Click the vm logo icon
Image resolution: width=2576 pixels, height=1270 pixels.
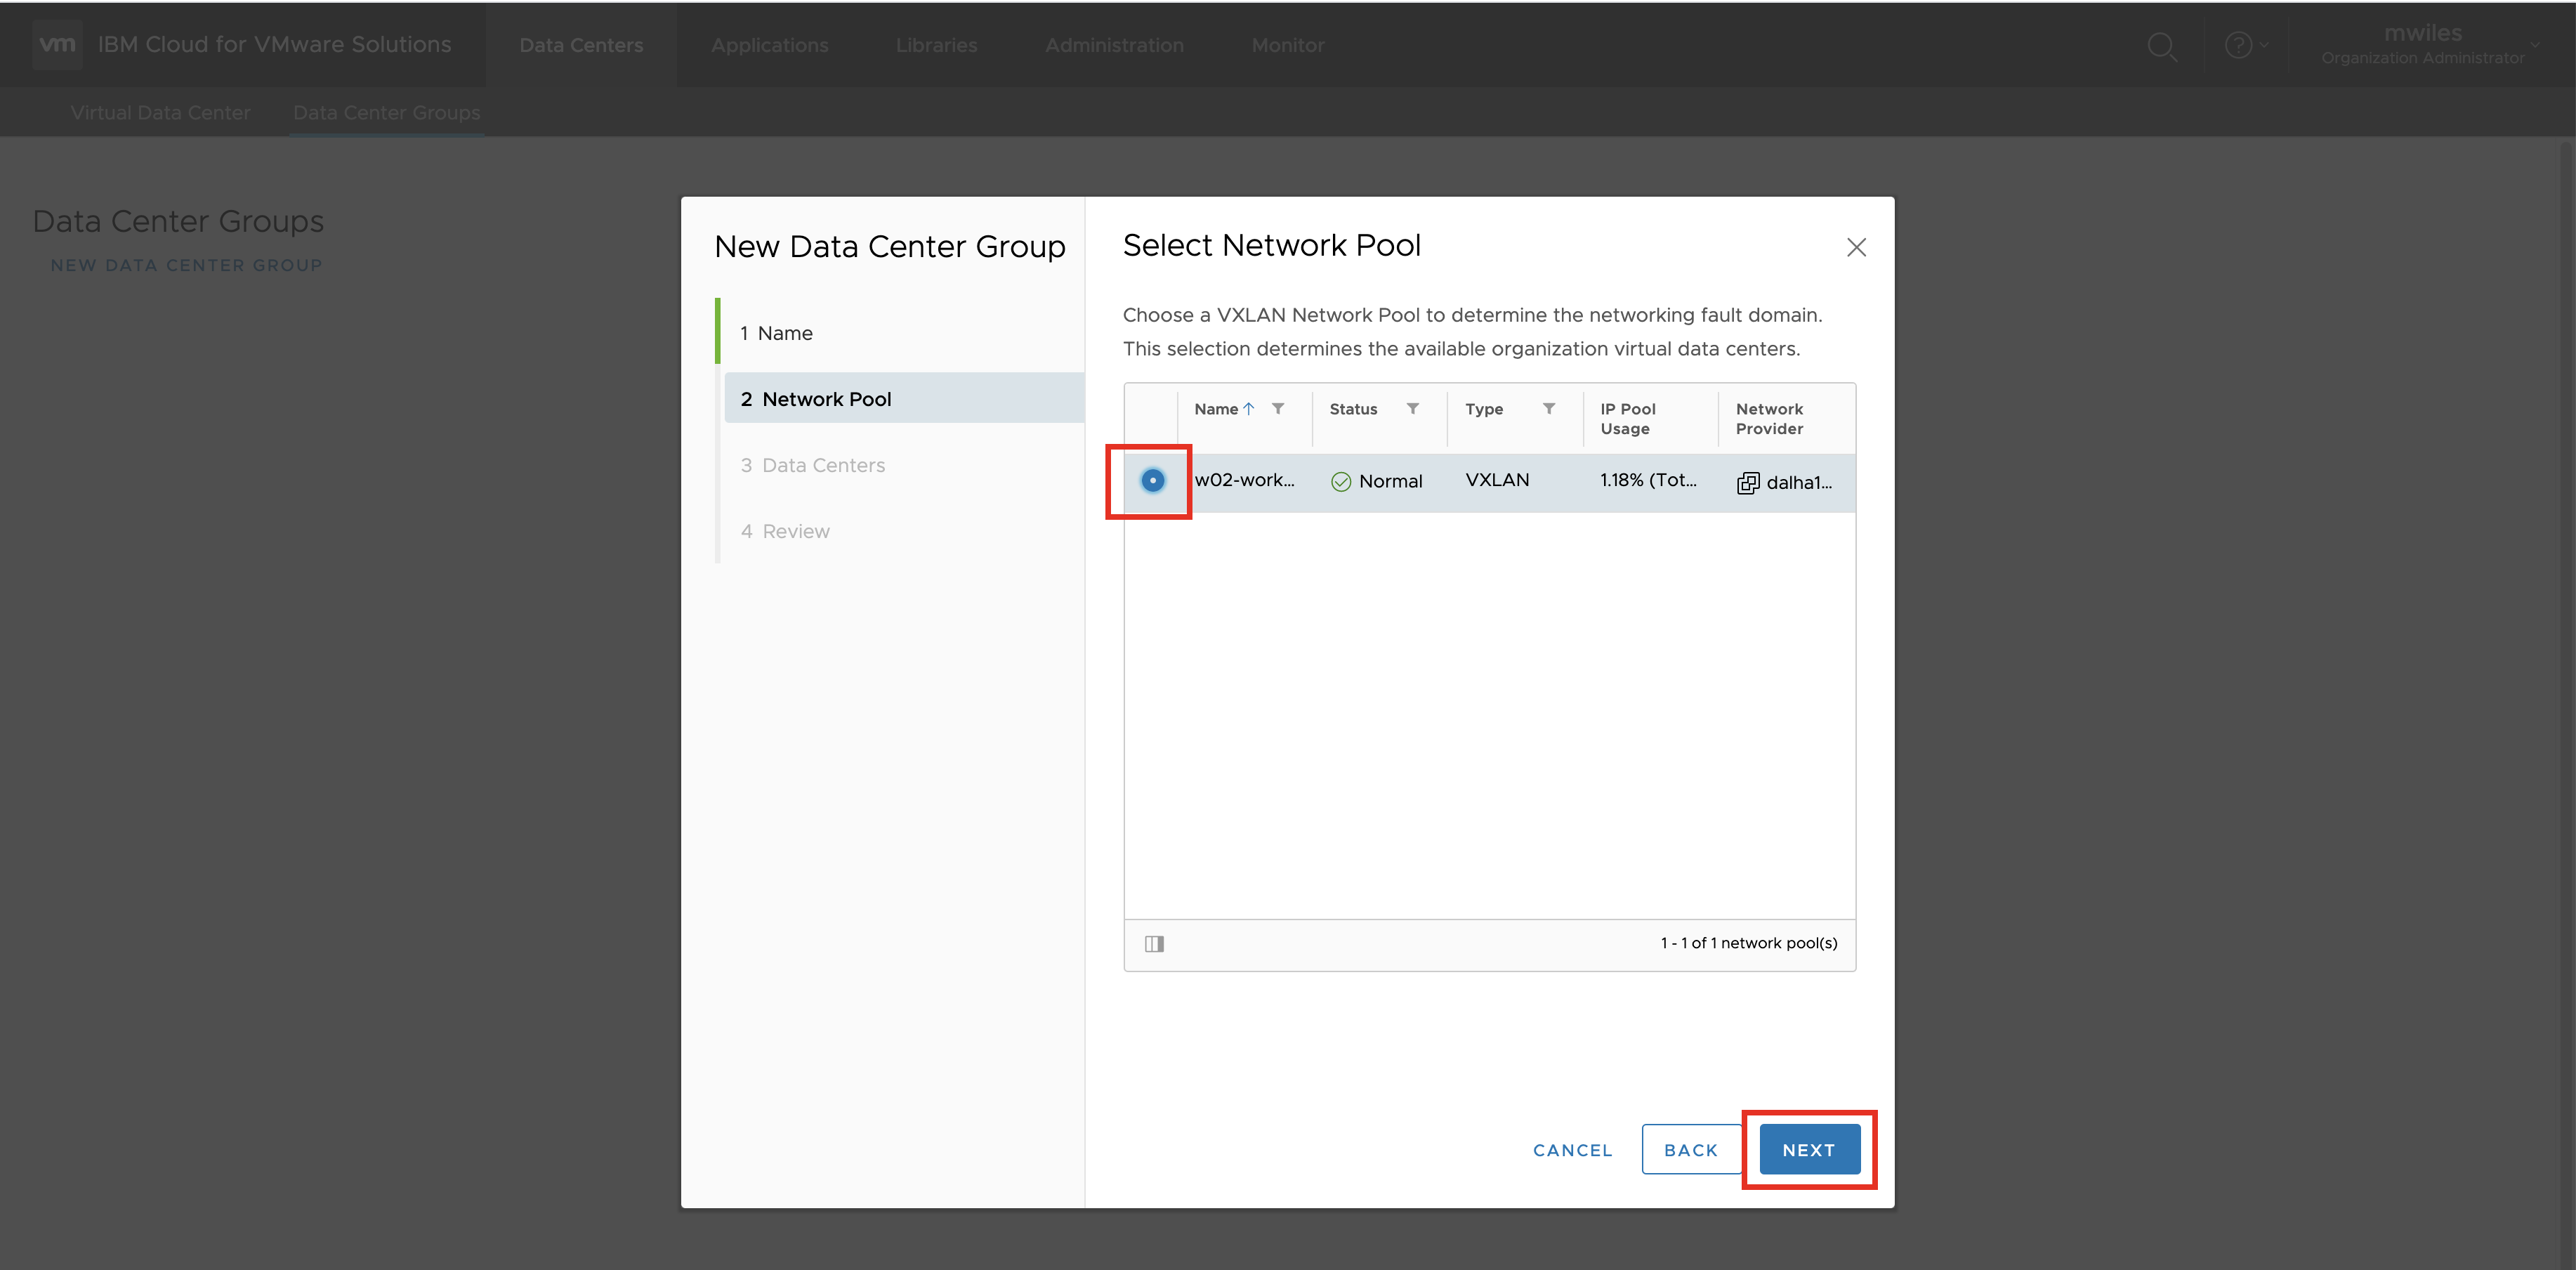[57, 44]
